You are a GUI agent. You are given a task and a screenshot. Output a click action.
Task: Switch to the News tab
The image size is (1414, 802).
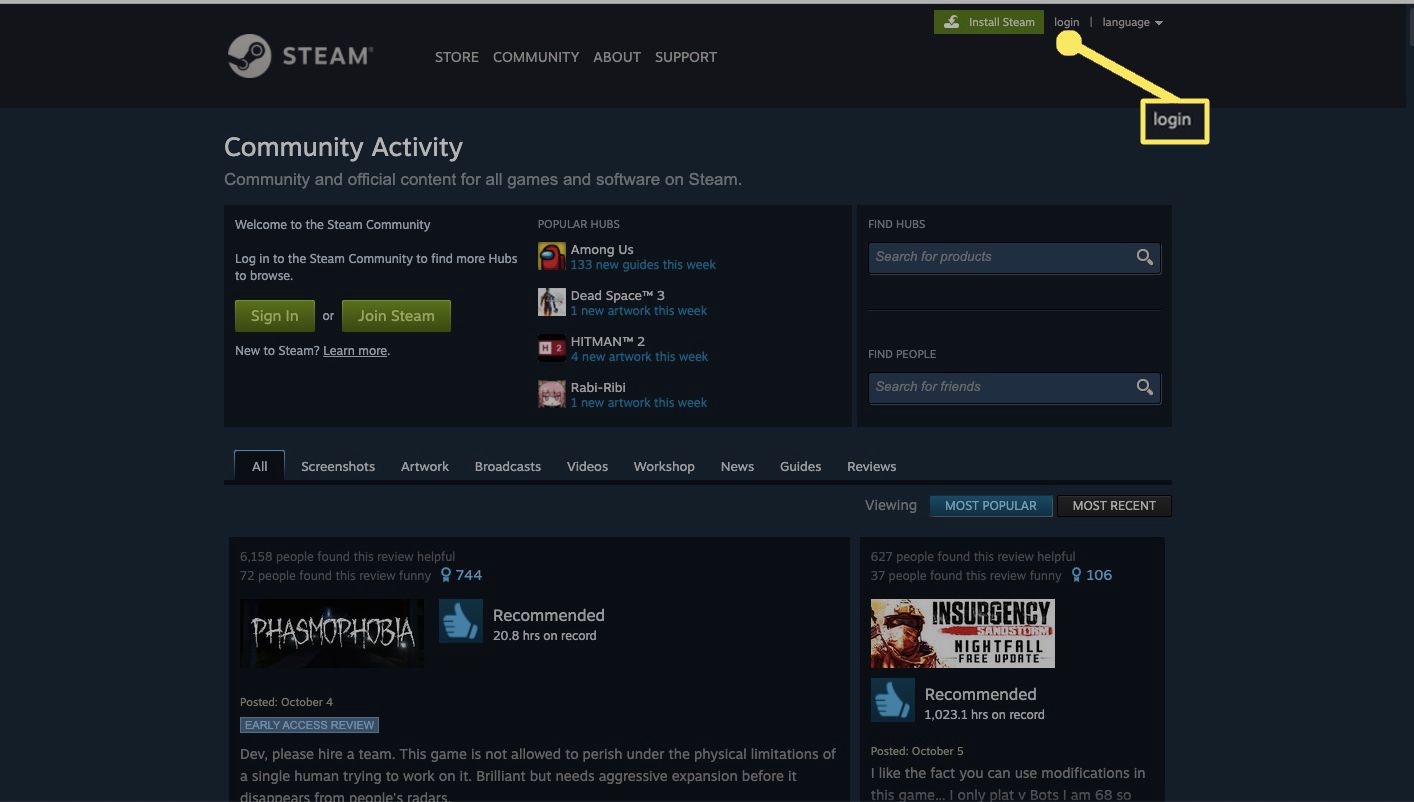coord(737,466)
